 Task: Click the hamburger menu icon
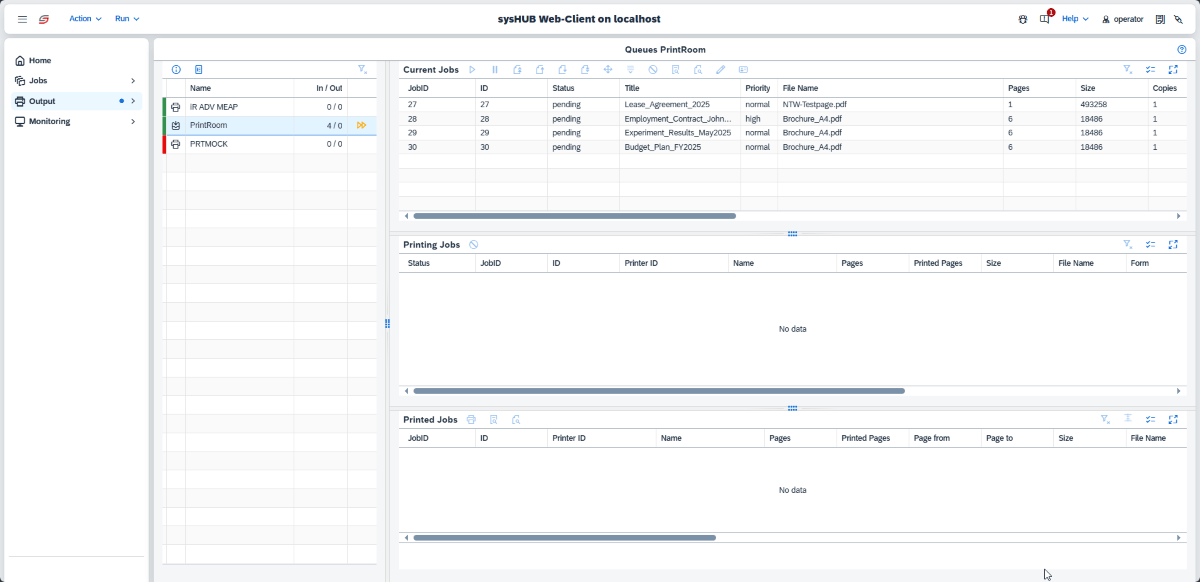22,19
